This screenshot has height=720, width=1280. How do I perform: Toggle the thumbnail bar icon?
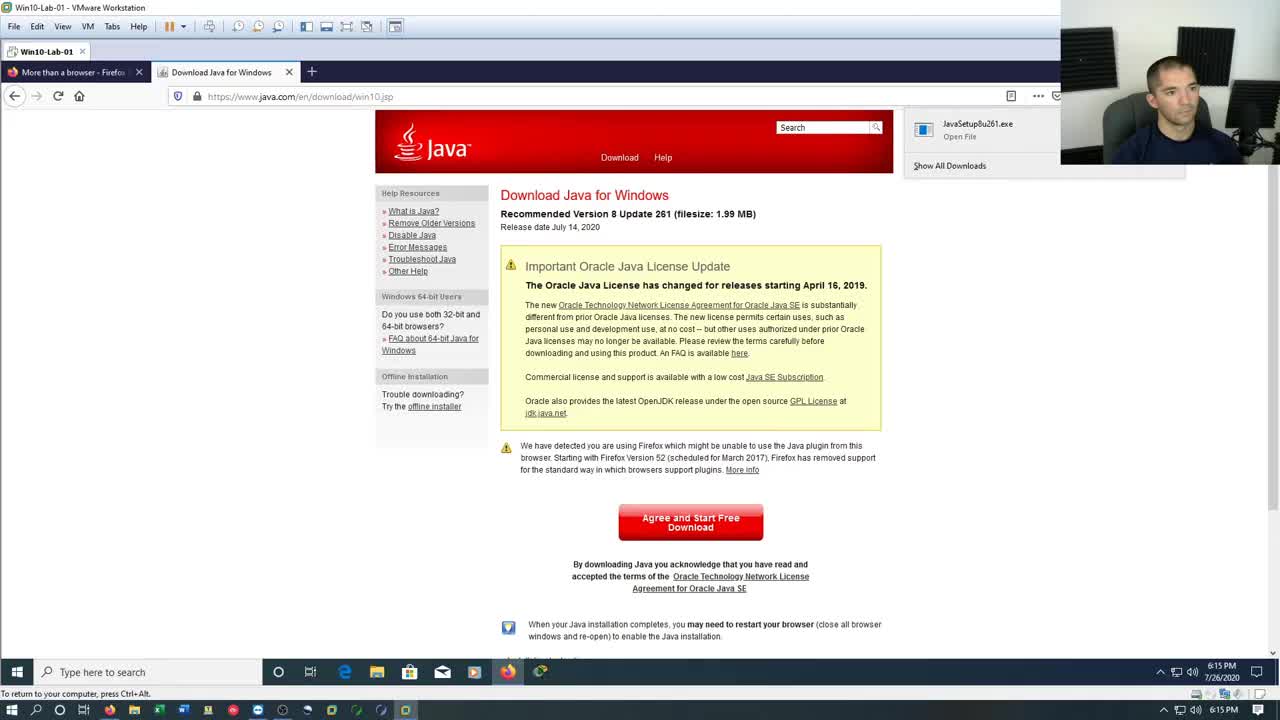(326, 26)
